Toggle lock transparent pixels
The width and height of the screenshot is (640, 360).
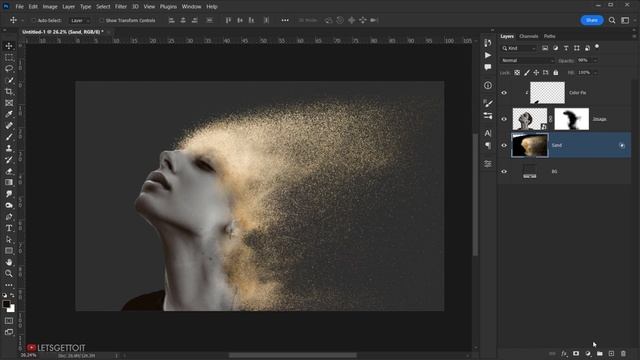click(x=517, y=73)
